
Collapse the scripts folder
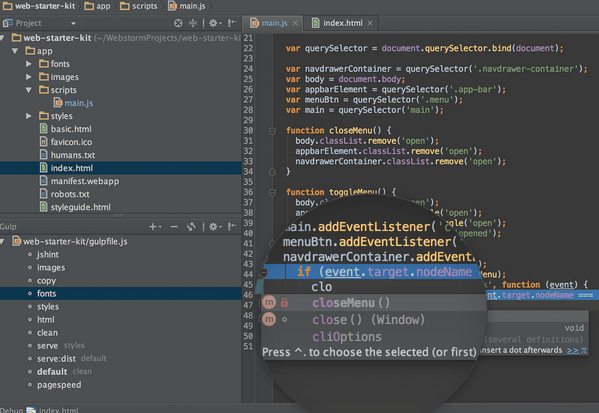(29, 90)
